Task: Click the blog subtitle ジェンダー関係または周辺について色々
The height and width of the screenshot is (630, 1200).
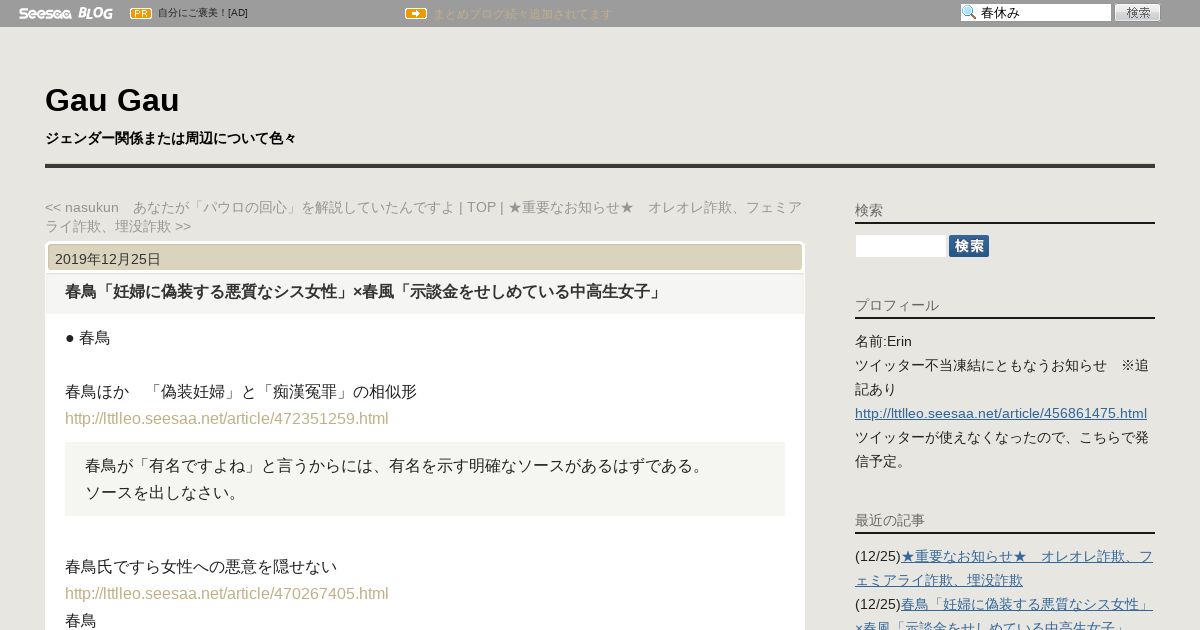Action: [171, 138]
